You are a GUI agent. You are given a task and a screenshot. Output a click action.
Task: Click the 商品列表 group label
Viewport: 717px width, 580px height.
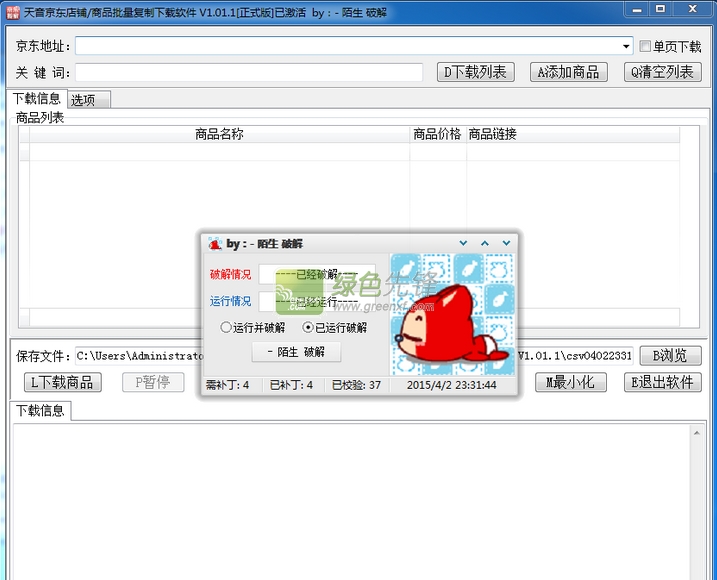pyautogui.click(x=40, y=118)
